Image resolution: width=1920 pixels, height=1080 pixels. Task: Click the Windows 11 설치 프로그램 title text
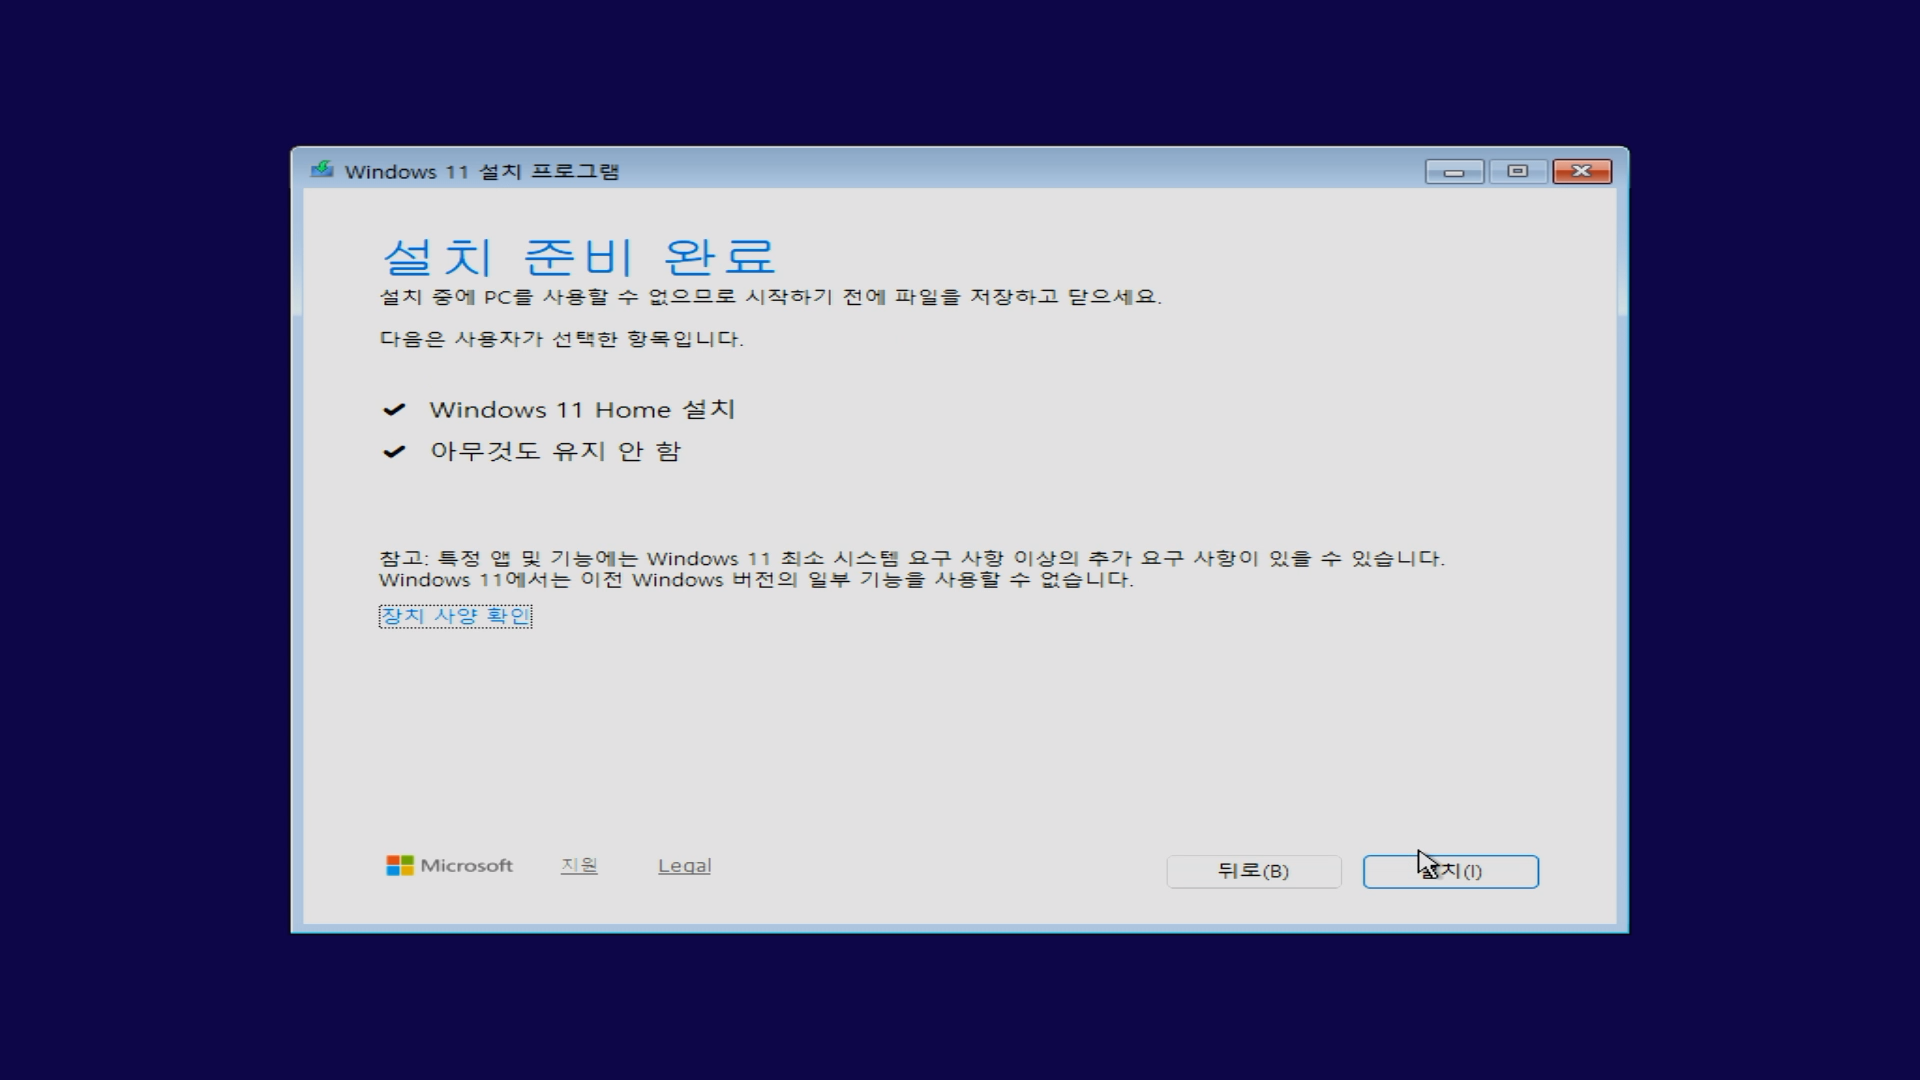click(x=481, y=171)
